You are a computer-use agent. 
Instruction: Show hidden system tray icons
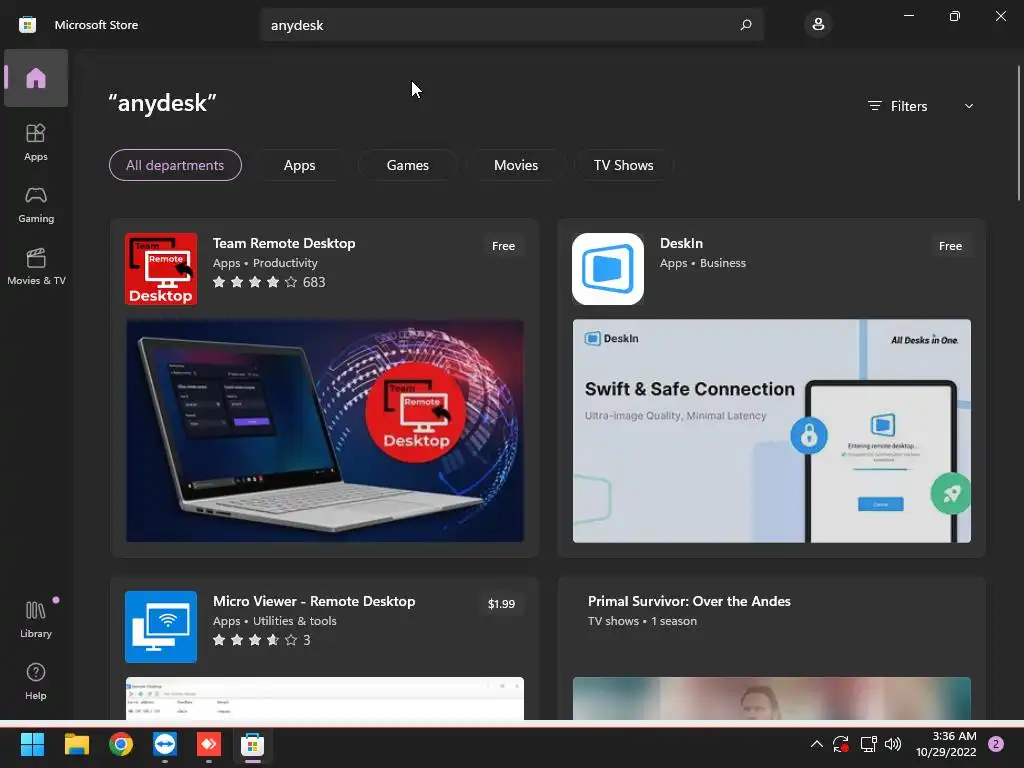(816, 744)
